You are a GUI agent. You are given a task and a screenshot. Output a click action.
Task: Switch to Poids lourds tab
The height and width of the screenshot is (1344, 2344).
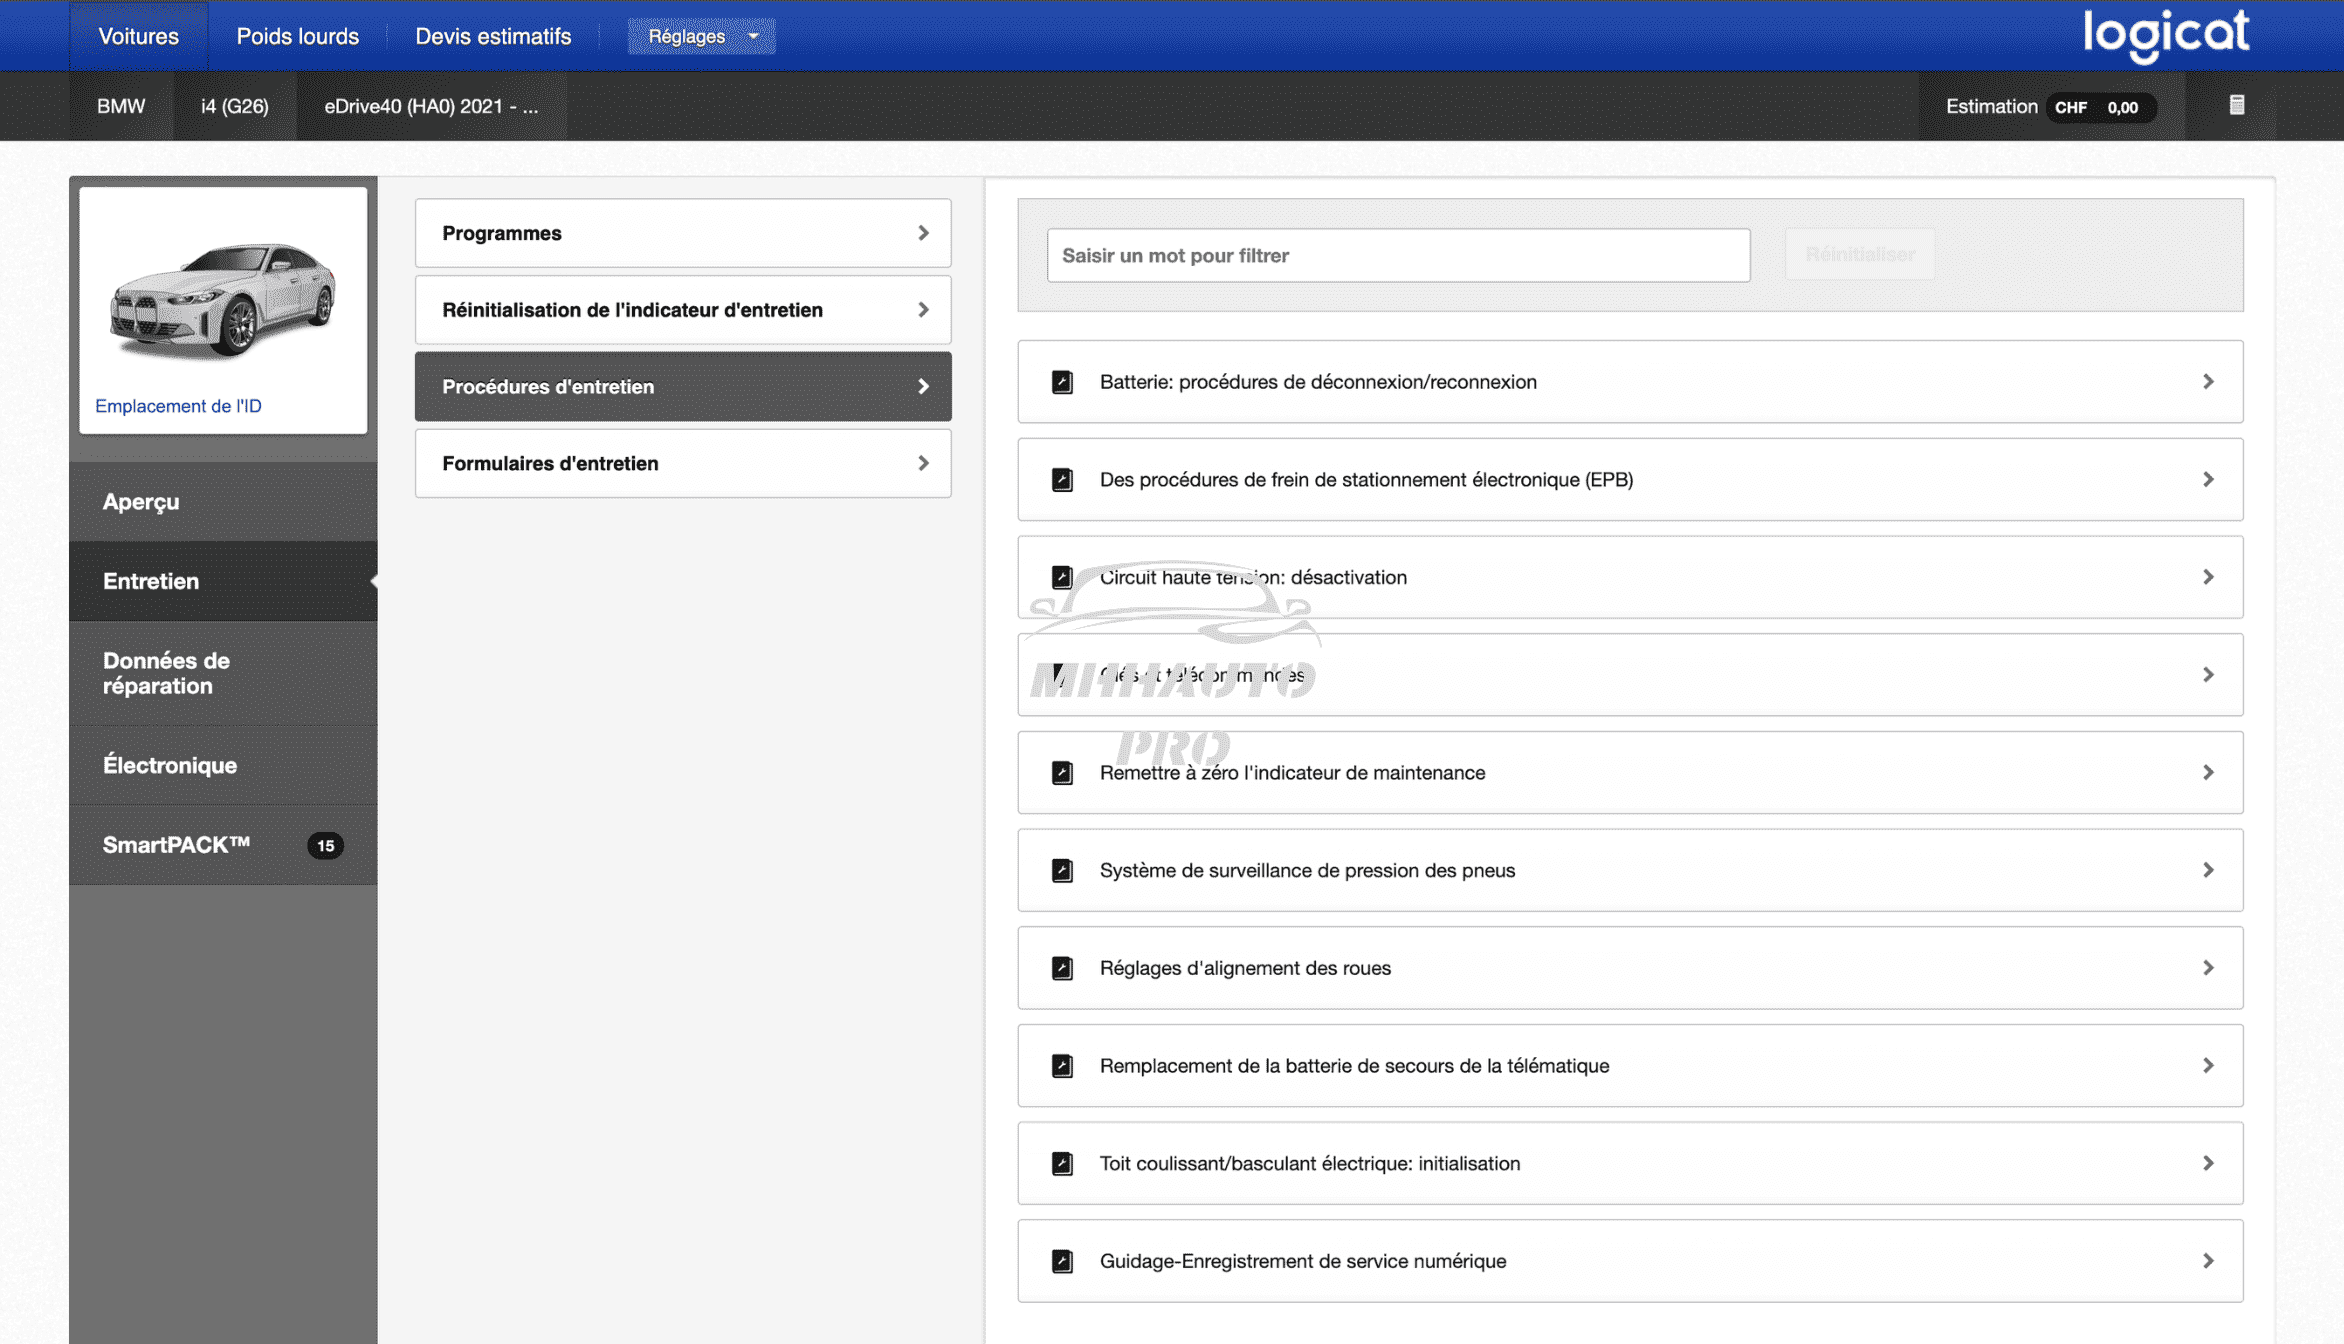click(297, 36)
